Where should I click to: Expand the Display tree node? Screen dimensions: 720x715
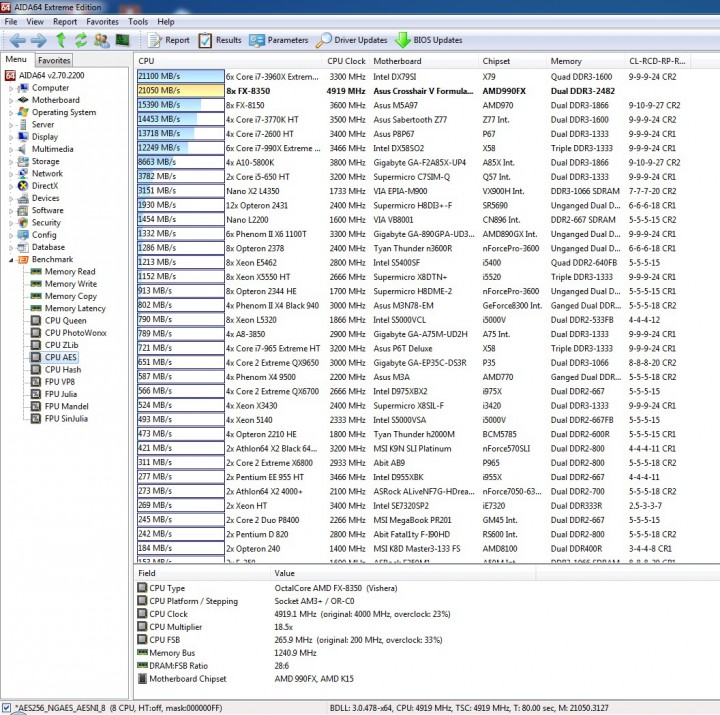pos(11,137)
